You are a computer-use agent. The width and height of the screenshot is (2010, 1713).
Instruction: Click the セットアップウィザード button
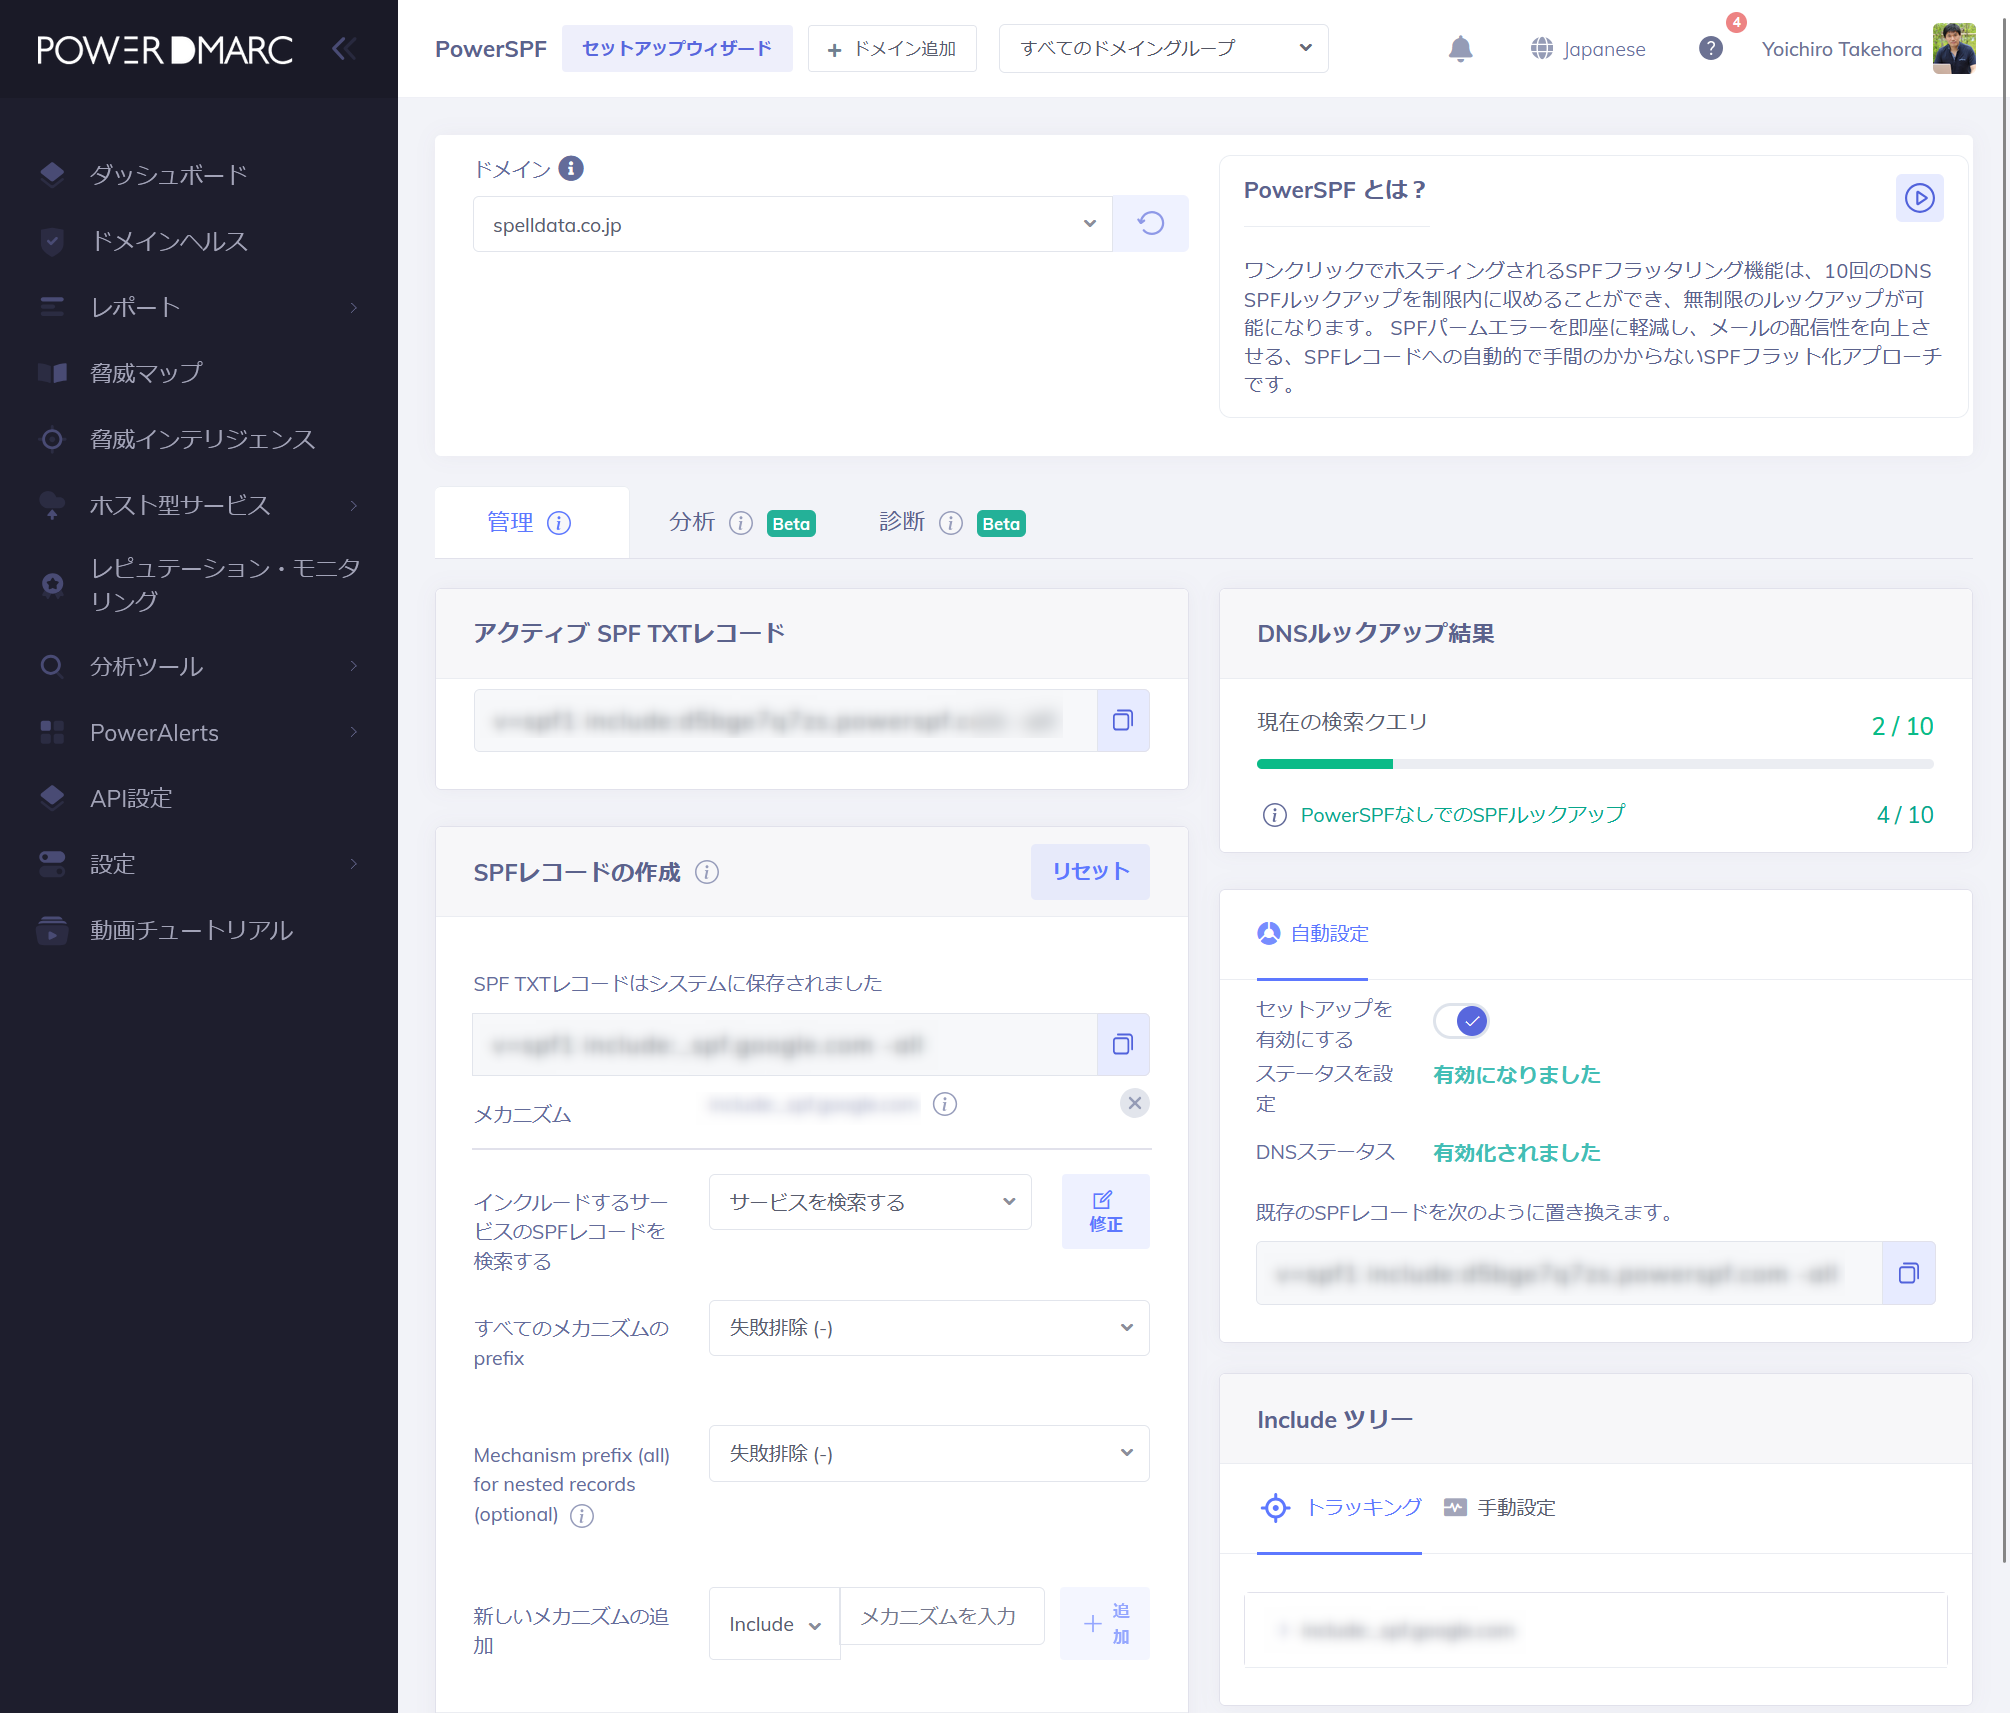click(x=677, y=48)
